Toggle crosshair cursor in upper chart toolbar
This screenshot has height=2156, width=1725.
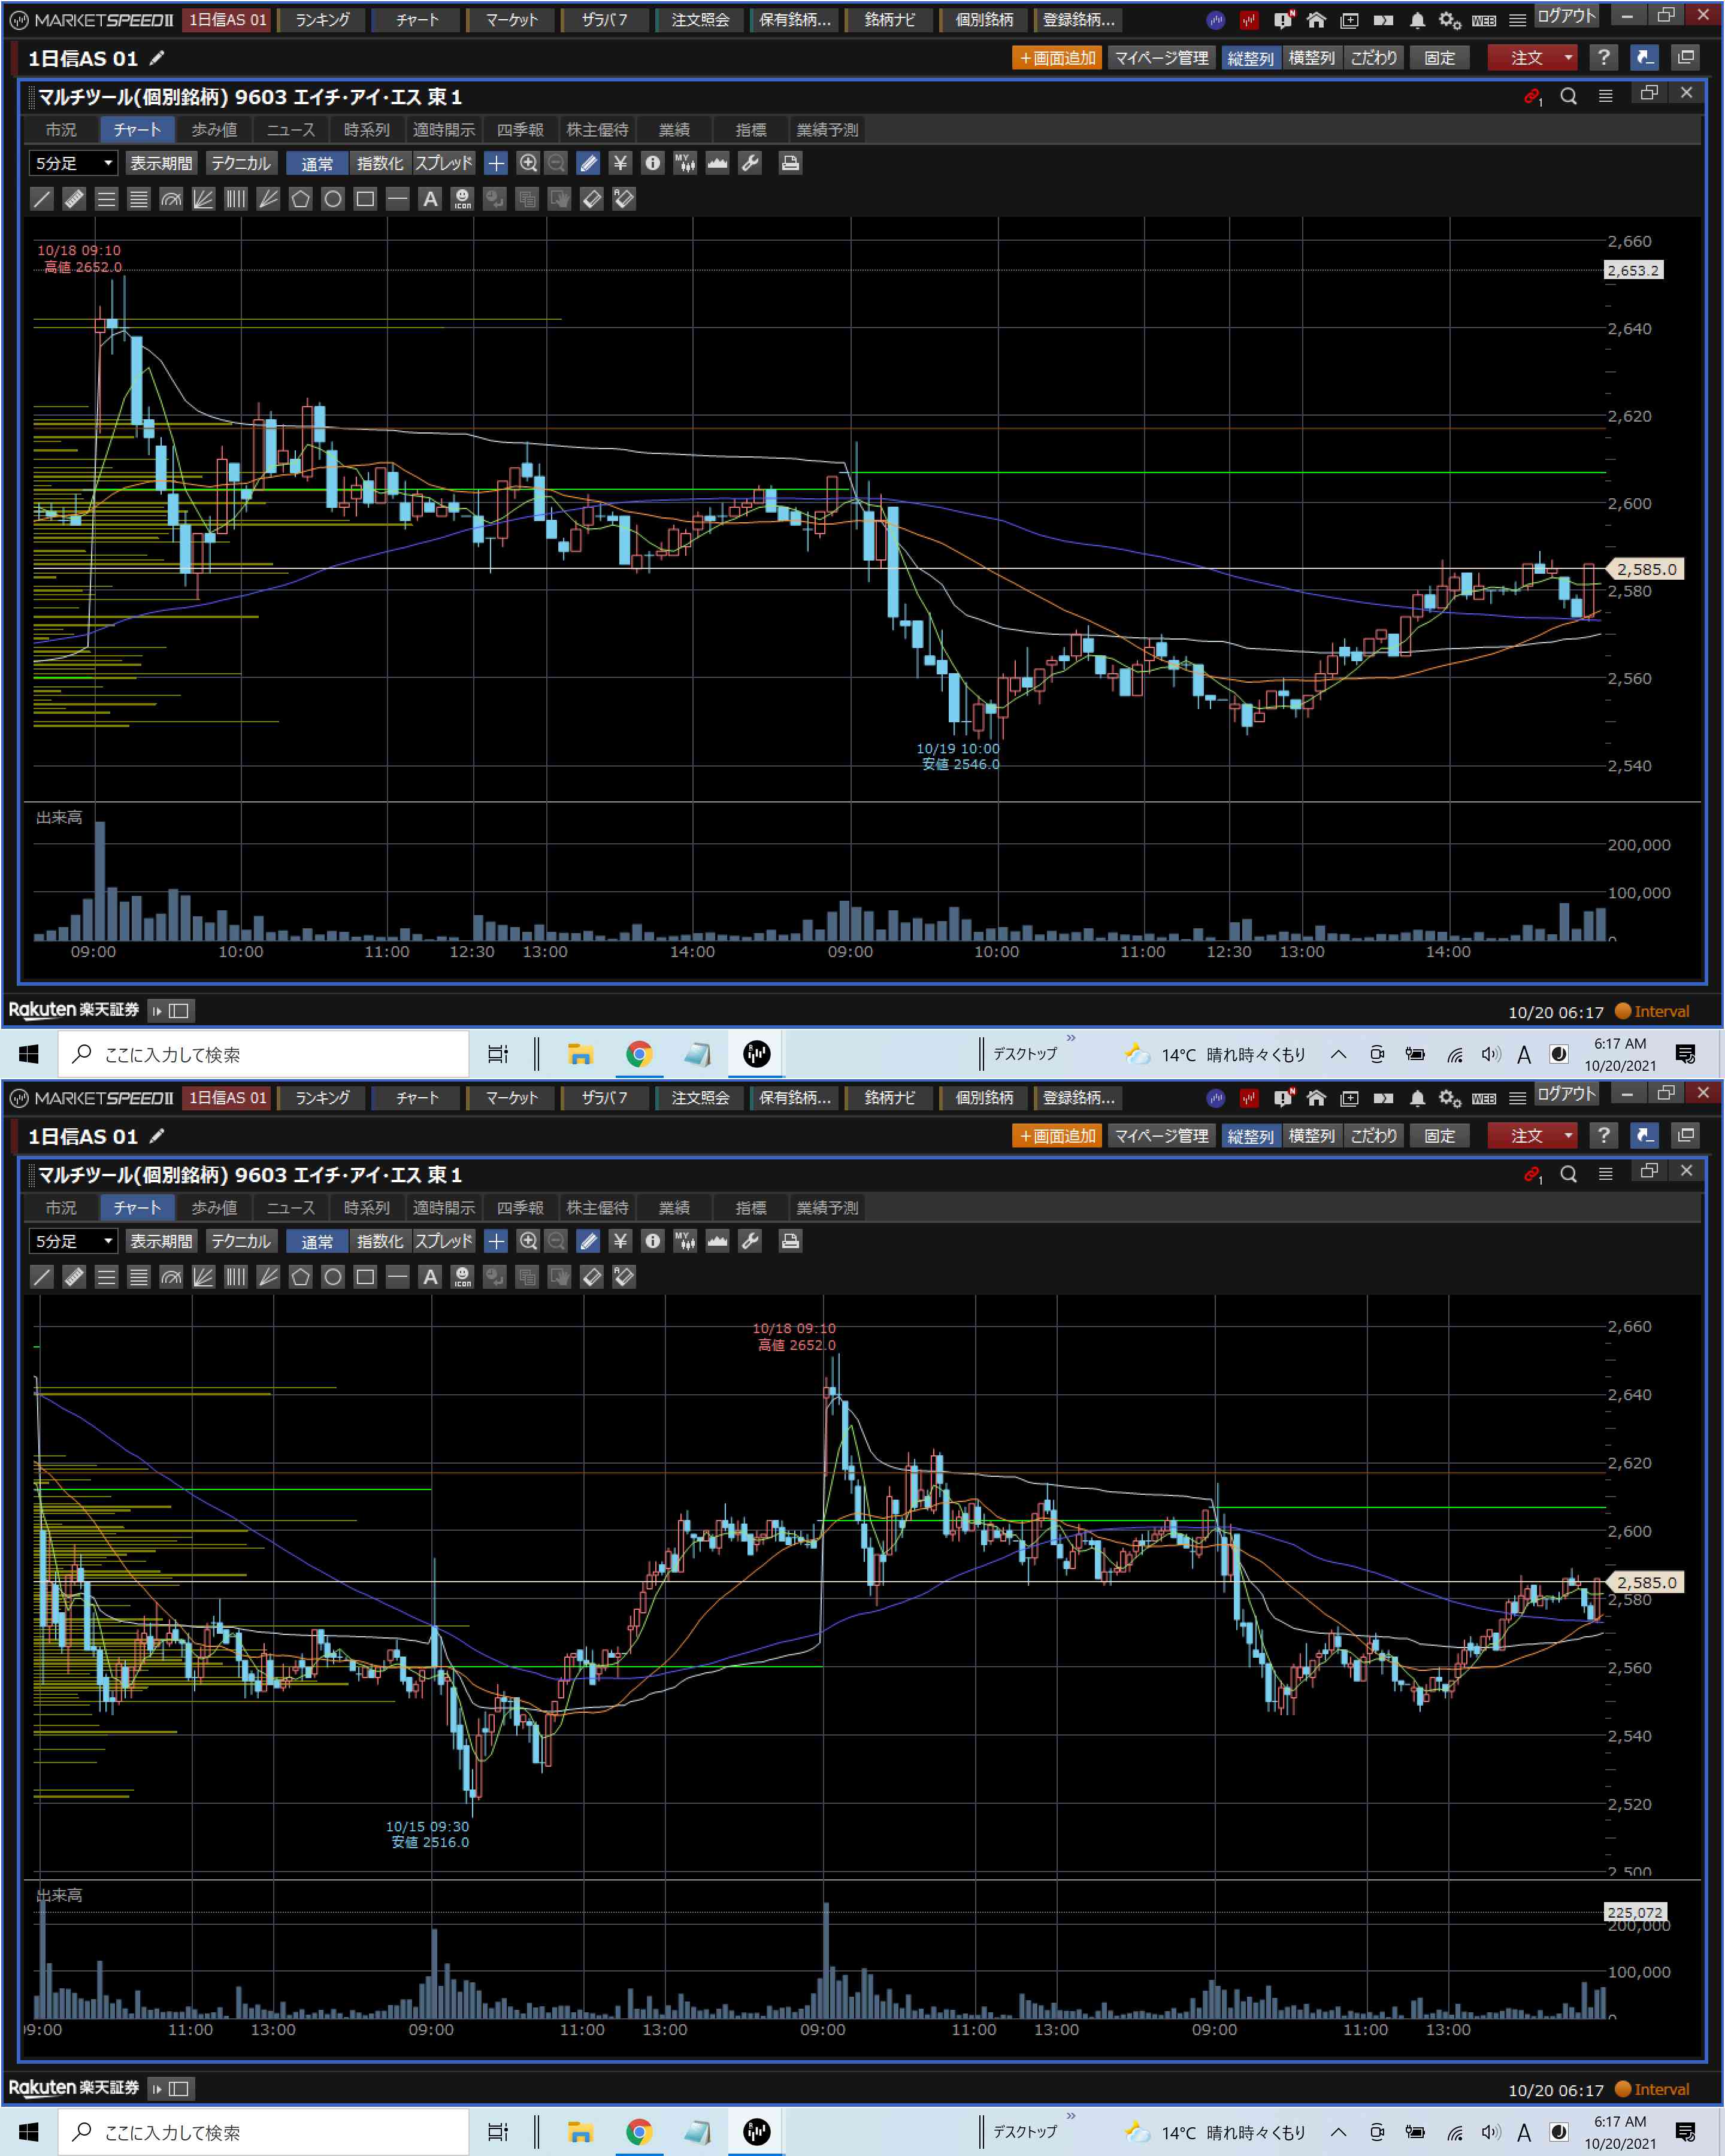(x=496, y=163)
